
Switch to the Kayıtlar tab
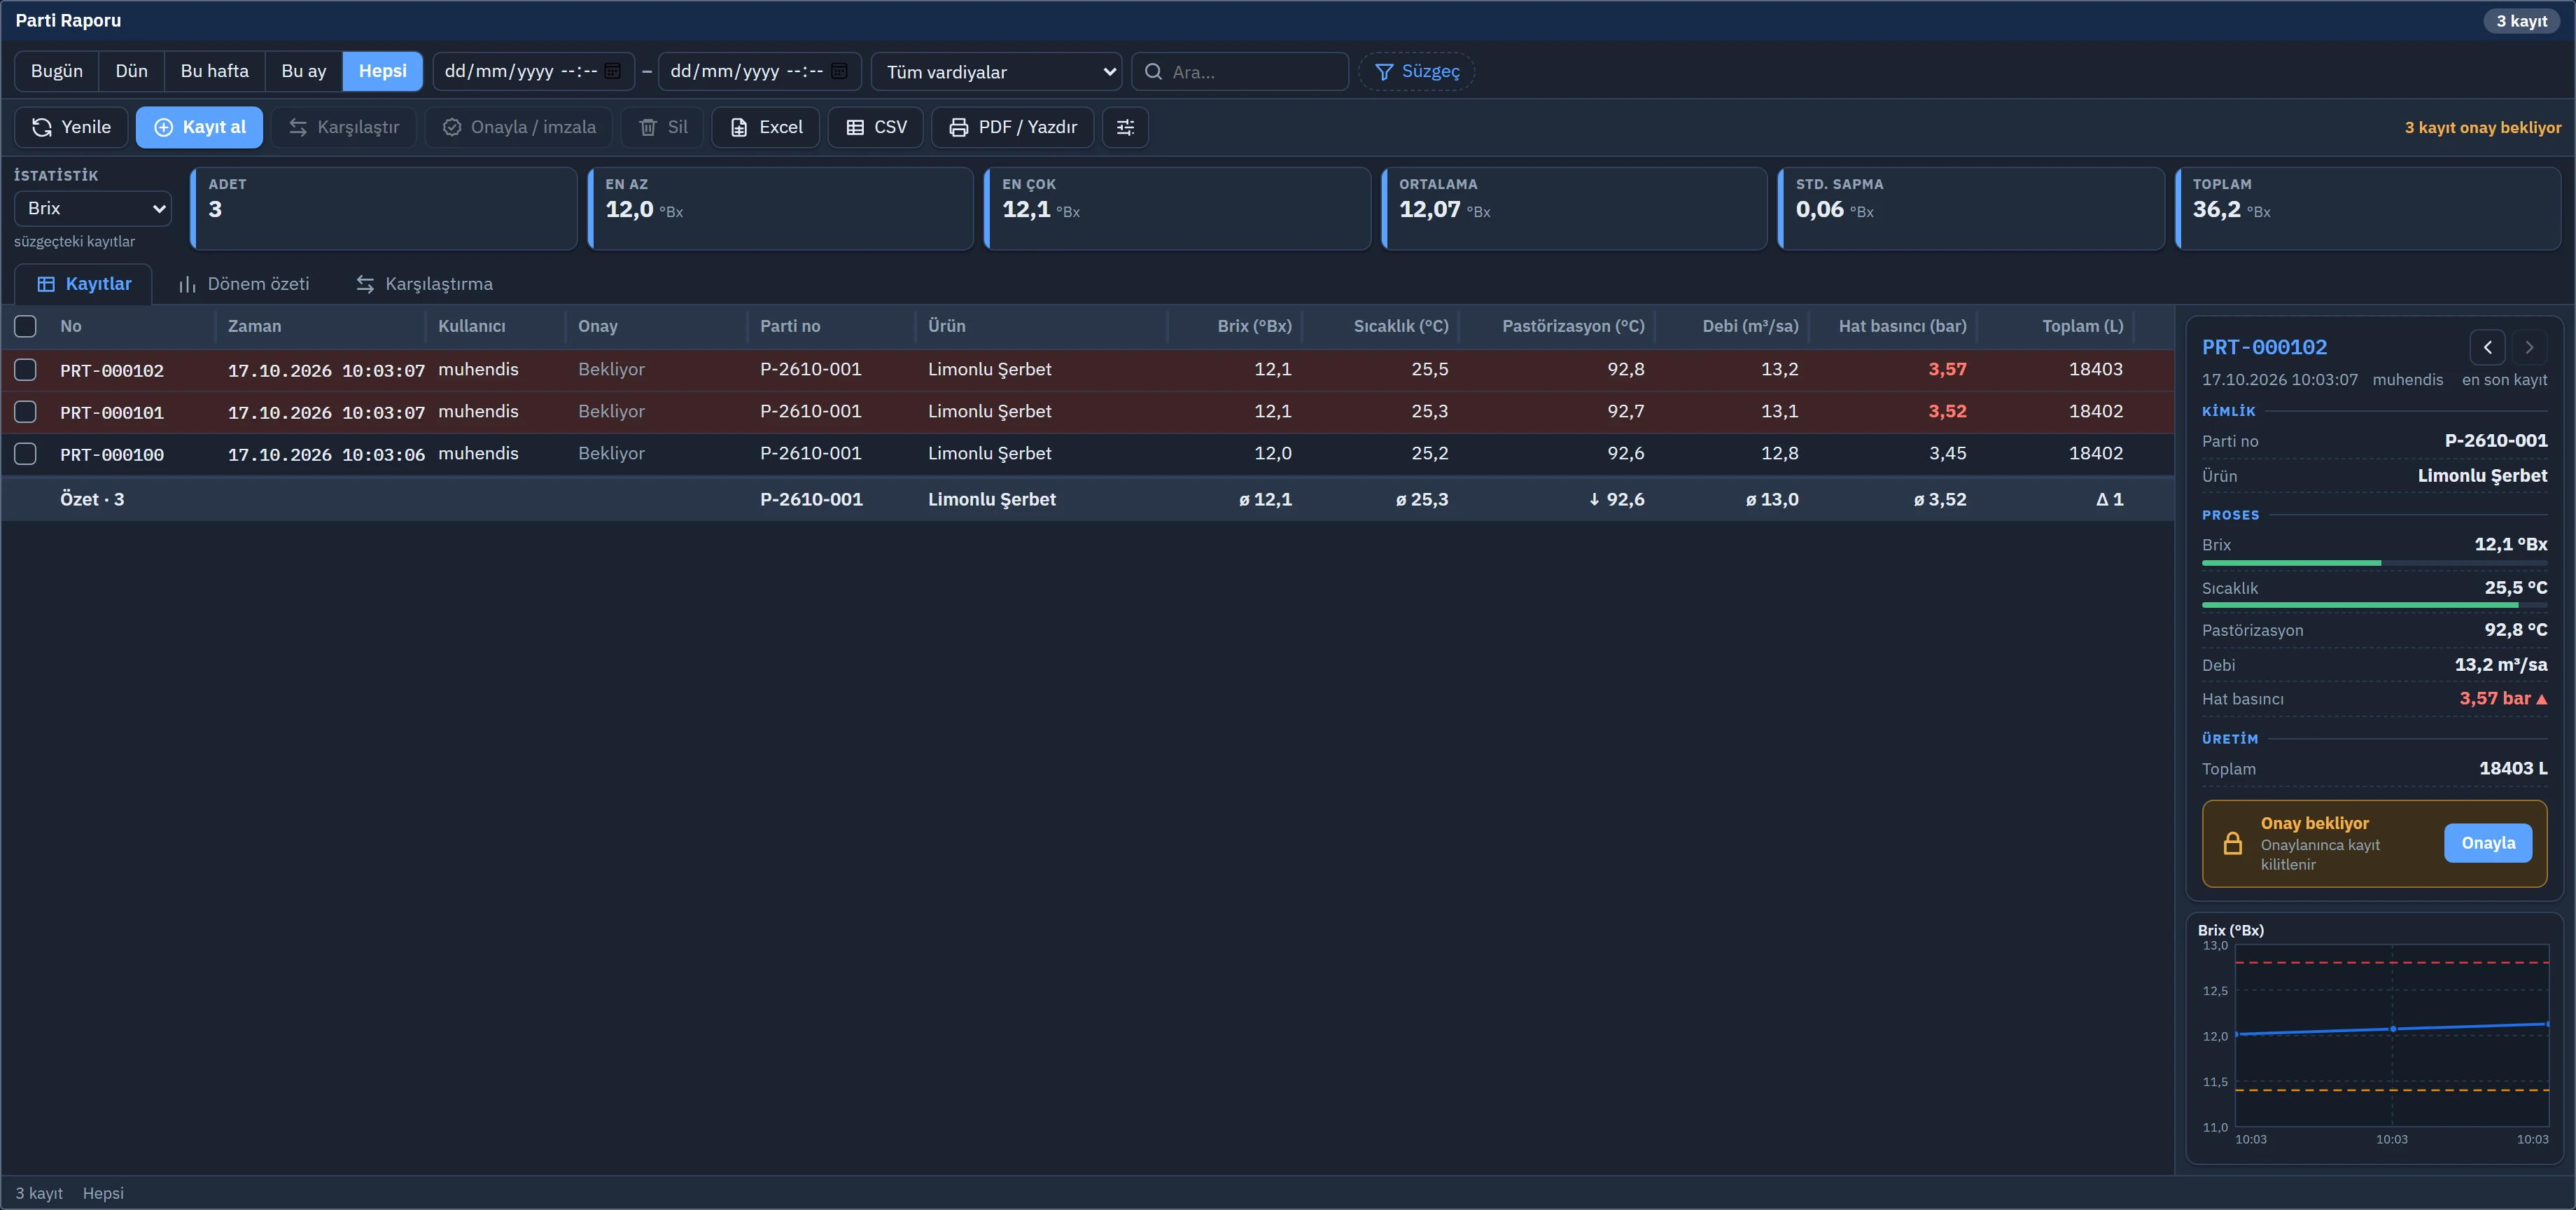click(83, 284)
